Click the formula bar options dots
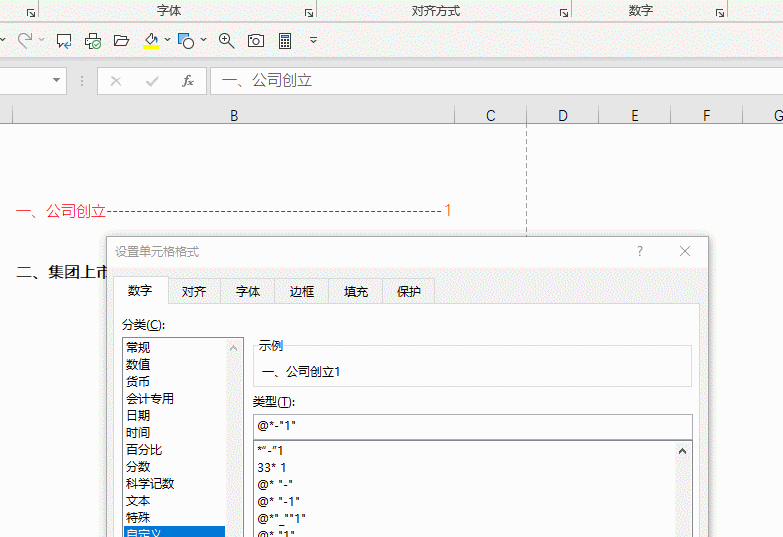This screenshot has width=783, height=537. click(x=82, y=81)
